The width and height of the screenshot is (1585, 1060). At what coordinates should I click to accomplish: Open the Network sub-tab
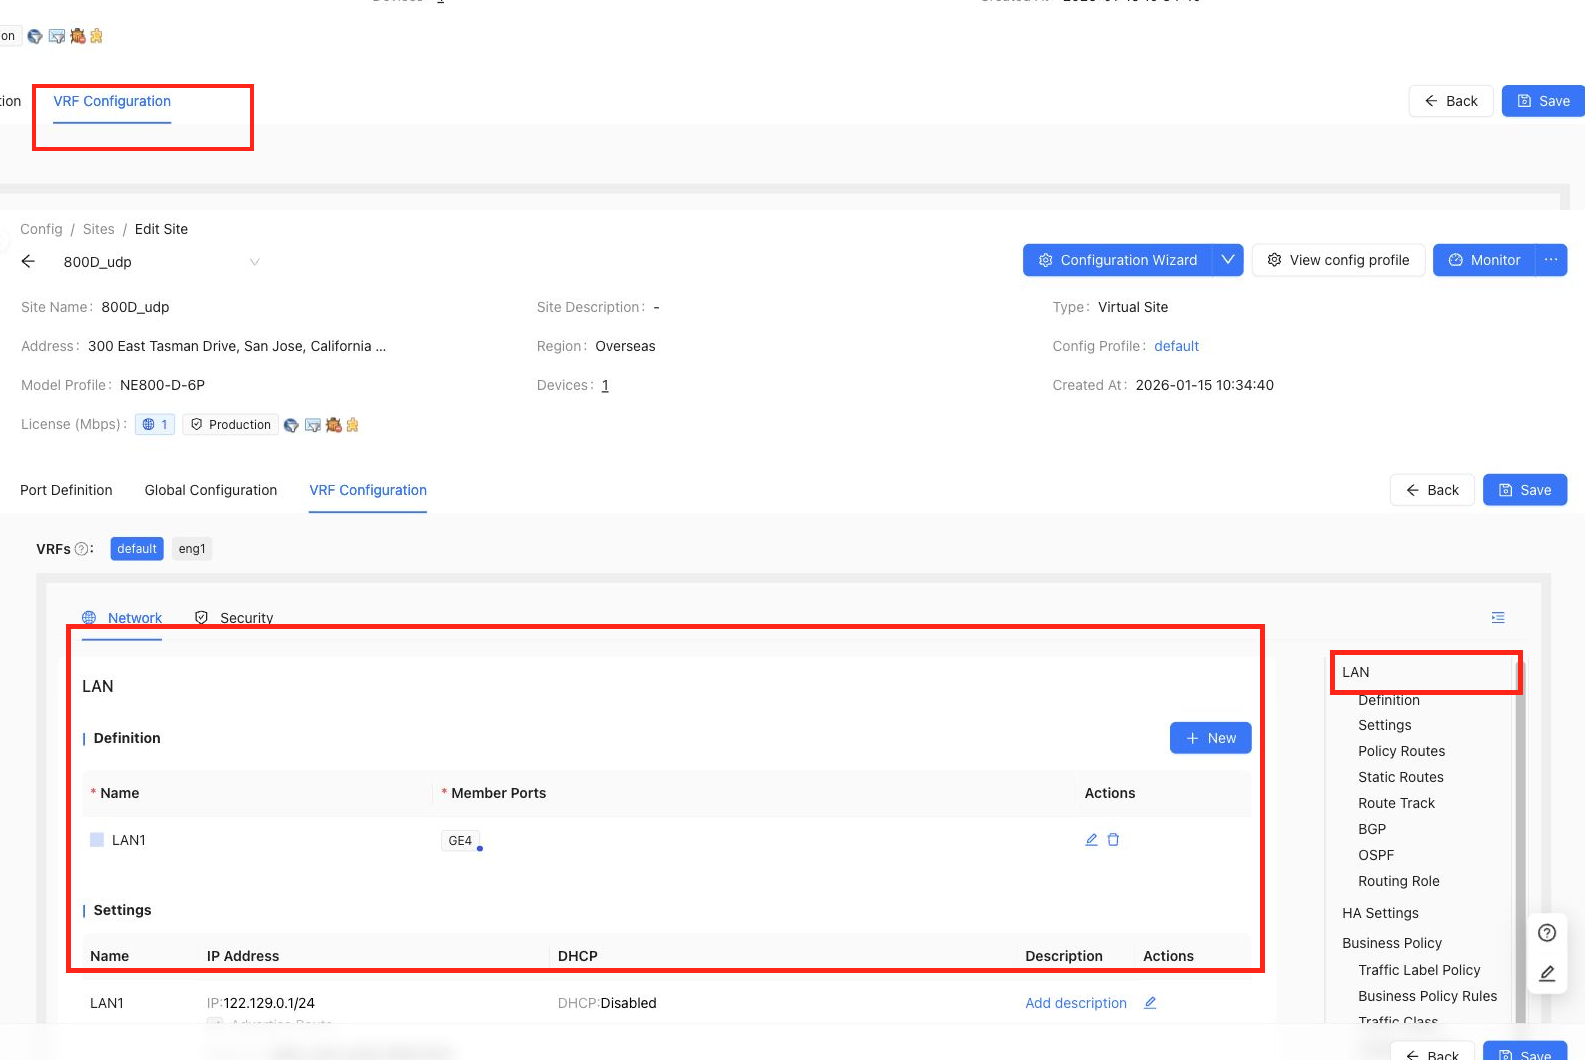[122, 618]
